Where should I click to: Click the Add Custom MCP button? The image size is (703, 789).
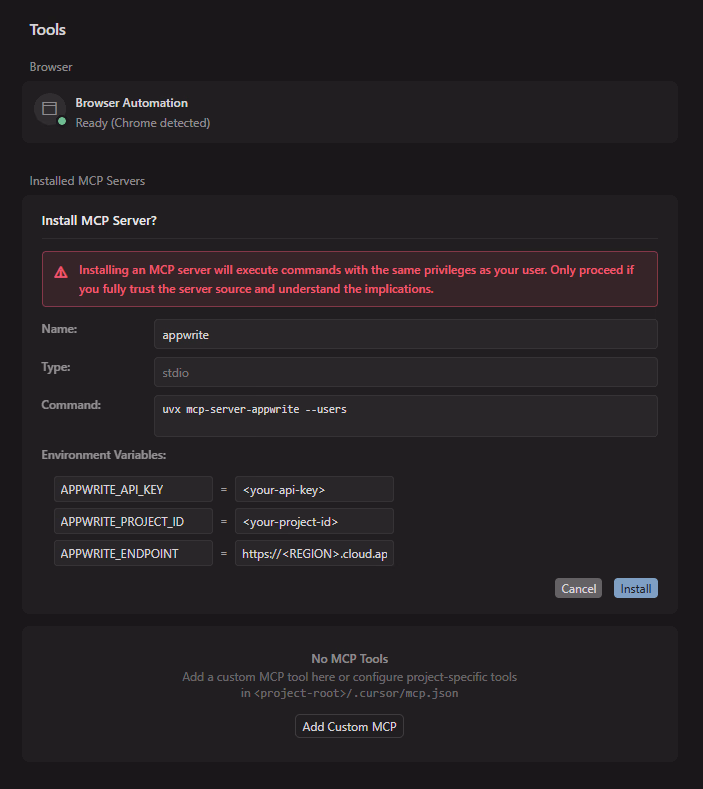[x=349, y=726]
